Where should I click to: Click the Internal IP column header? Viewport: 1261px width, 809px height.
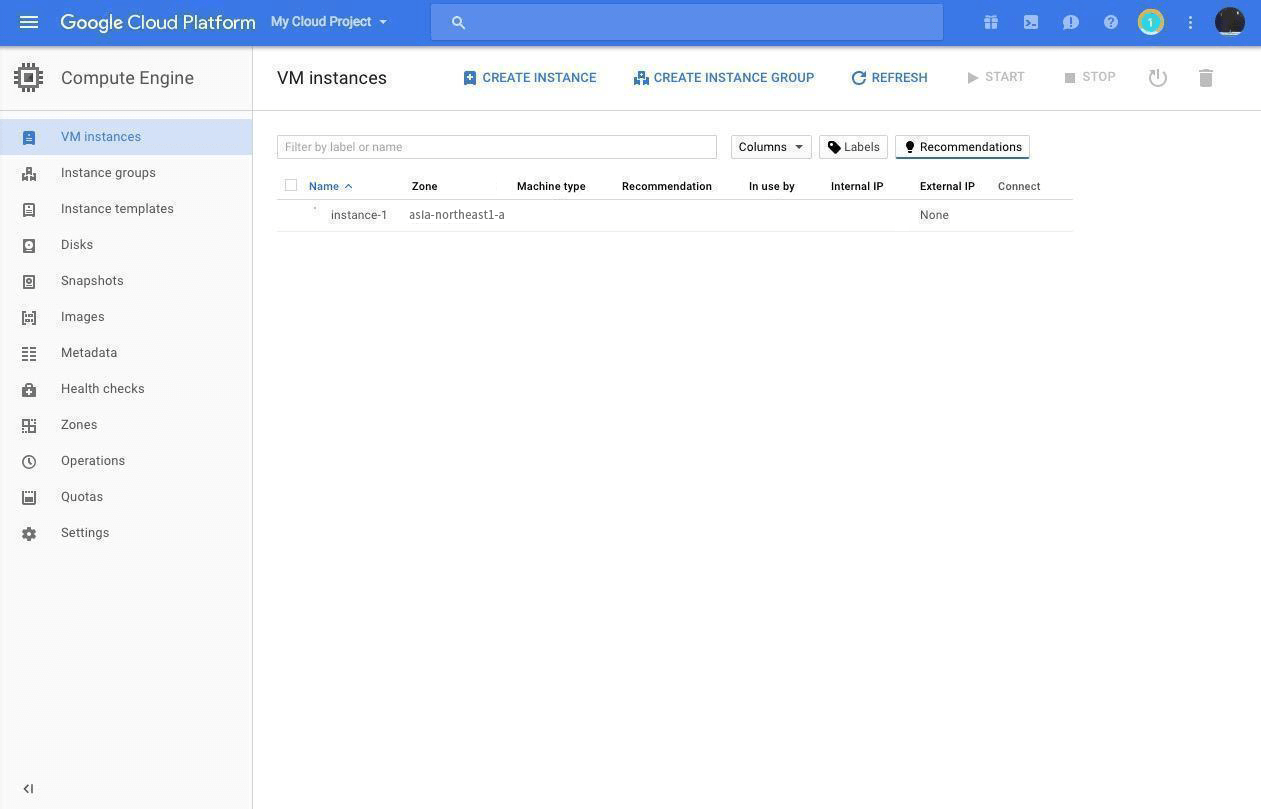coord(857,186)
